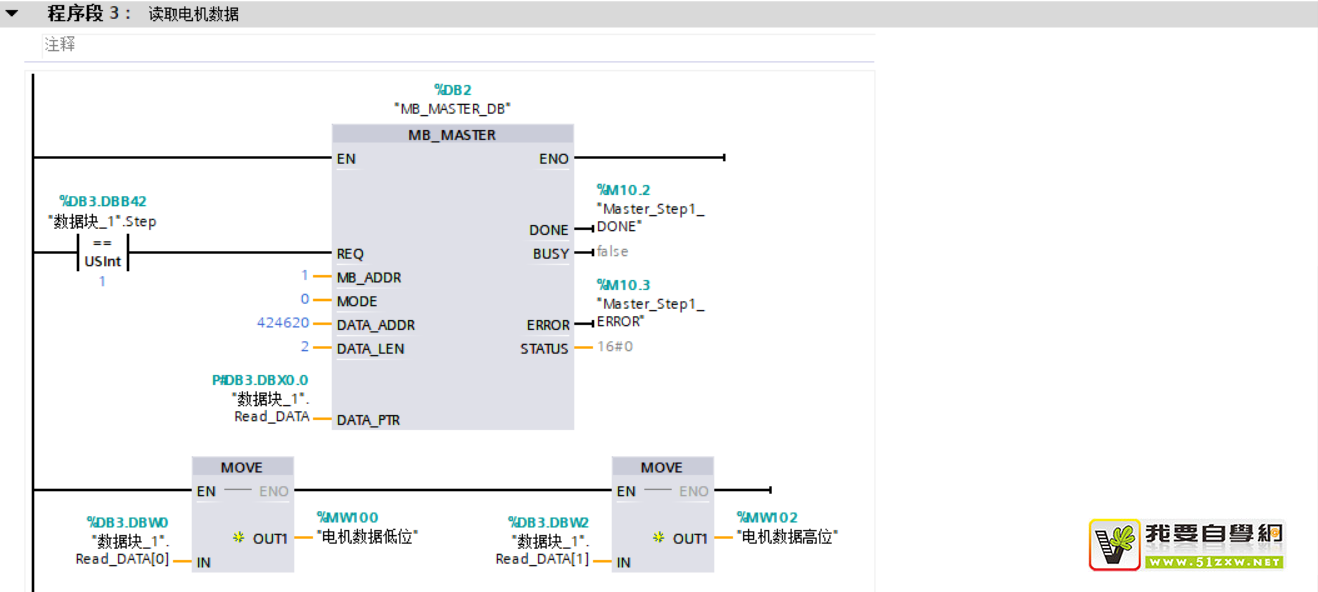
Task: Select the second MOVE block header
Action: [x=662, y=467]
